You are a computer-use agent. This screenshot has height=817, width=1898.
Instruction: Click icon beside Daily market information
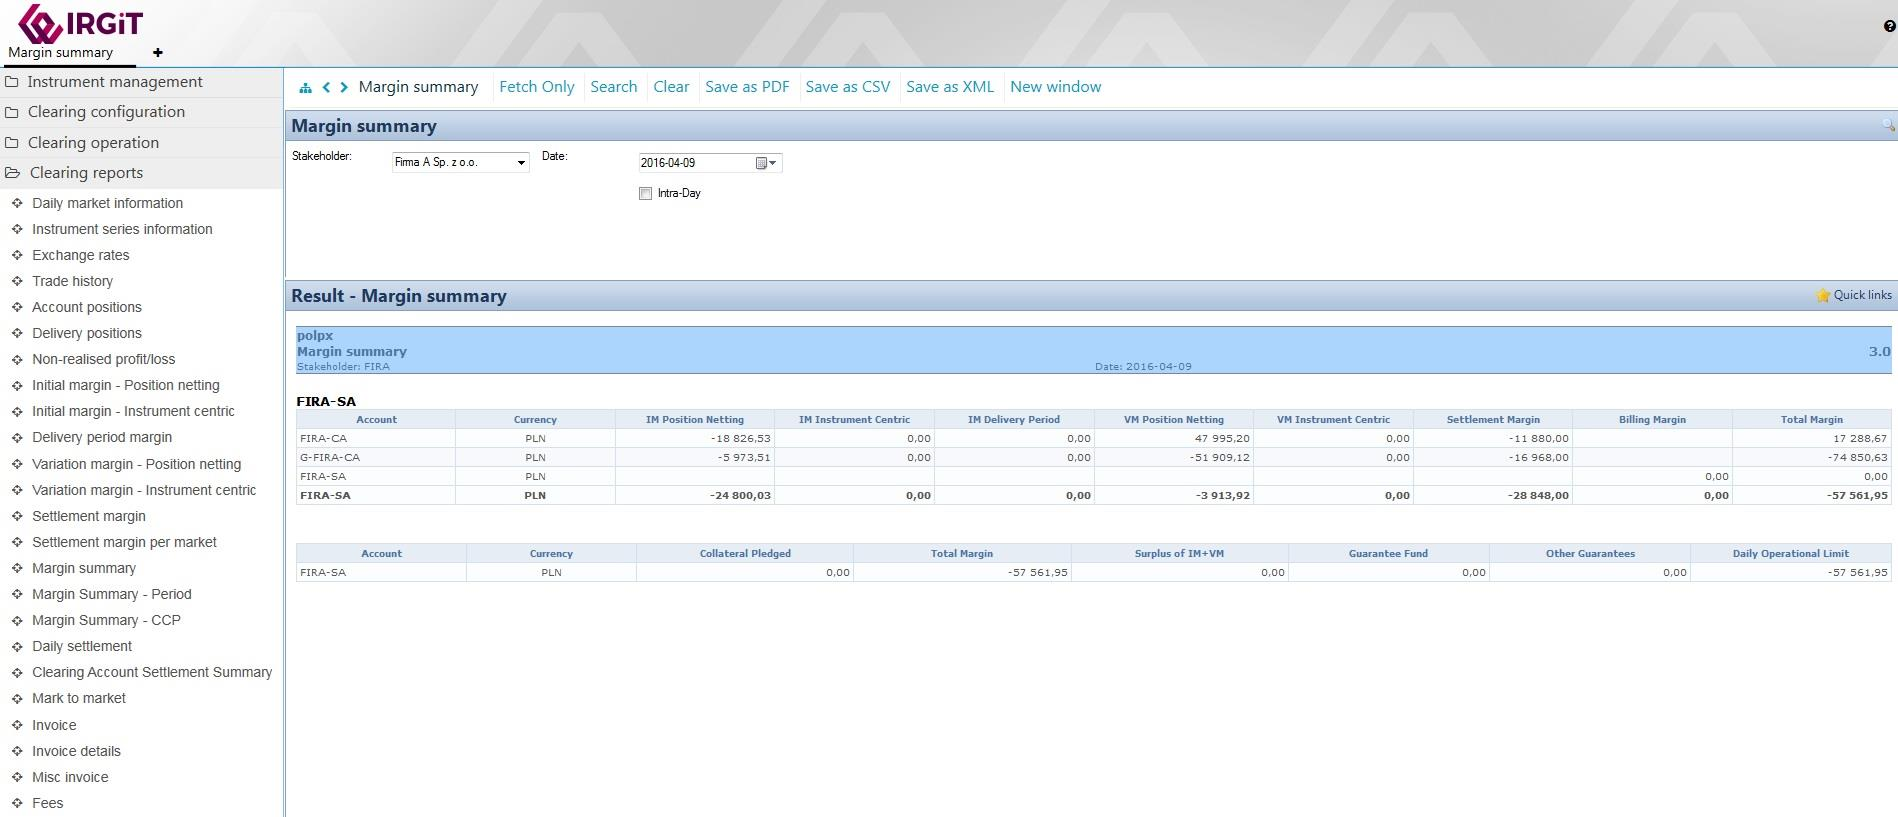click(x=17, y=203)
